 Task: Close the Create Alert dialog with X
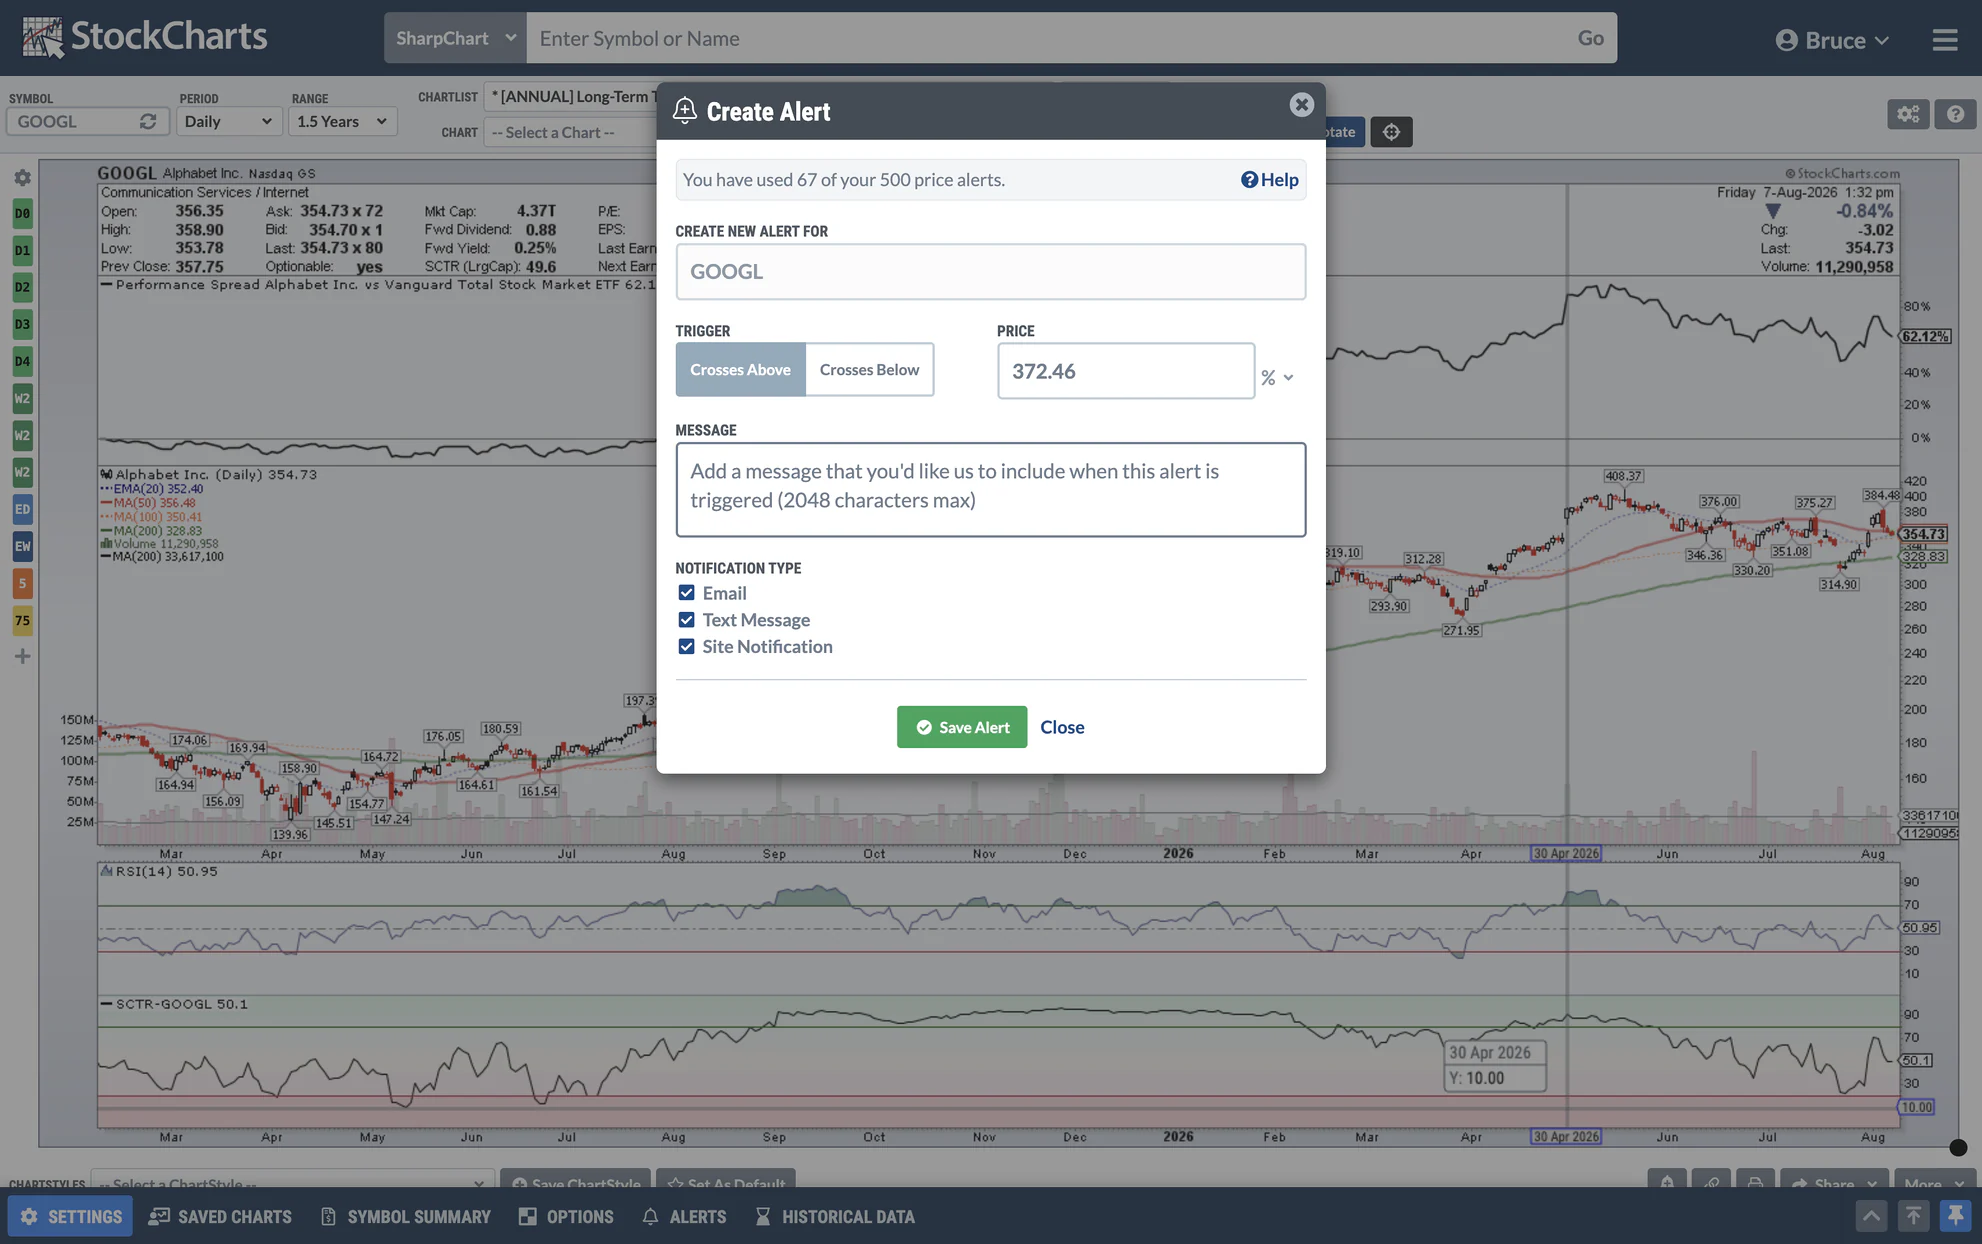[1301, 105]
